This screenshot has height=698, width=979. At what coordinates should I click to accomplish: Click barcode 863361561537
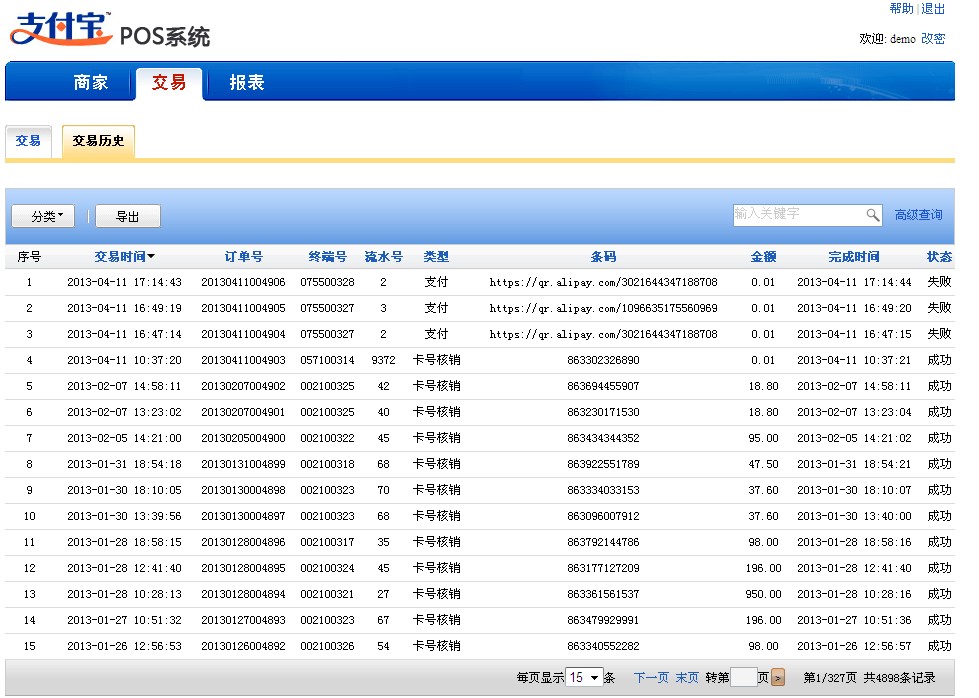[603, 594]
